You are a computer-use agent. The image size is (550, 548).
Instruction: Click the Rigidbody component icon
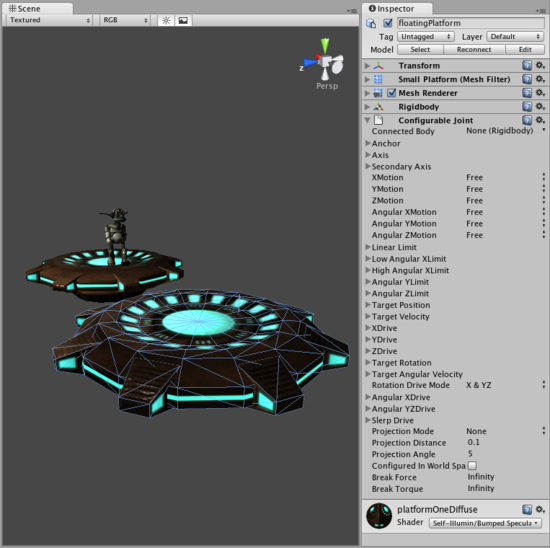pos(378,107)
